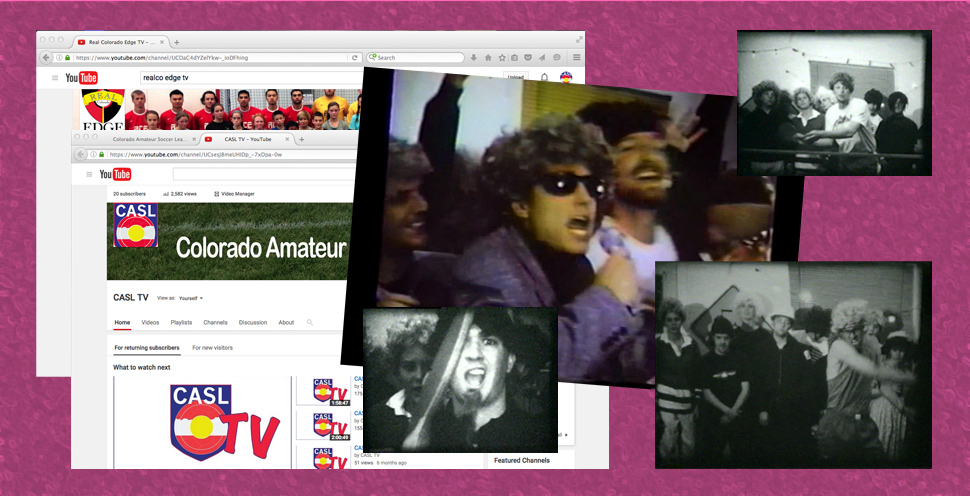The width and height of the screenshot is (970, 496).
Task: Open the channel About tab
Action: pos(286,322)
